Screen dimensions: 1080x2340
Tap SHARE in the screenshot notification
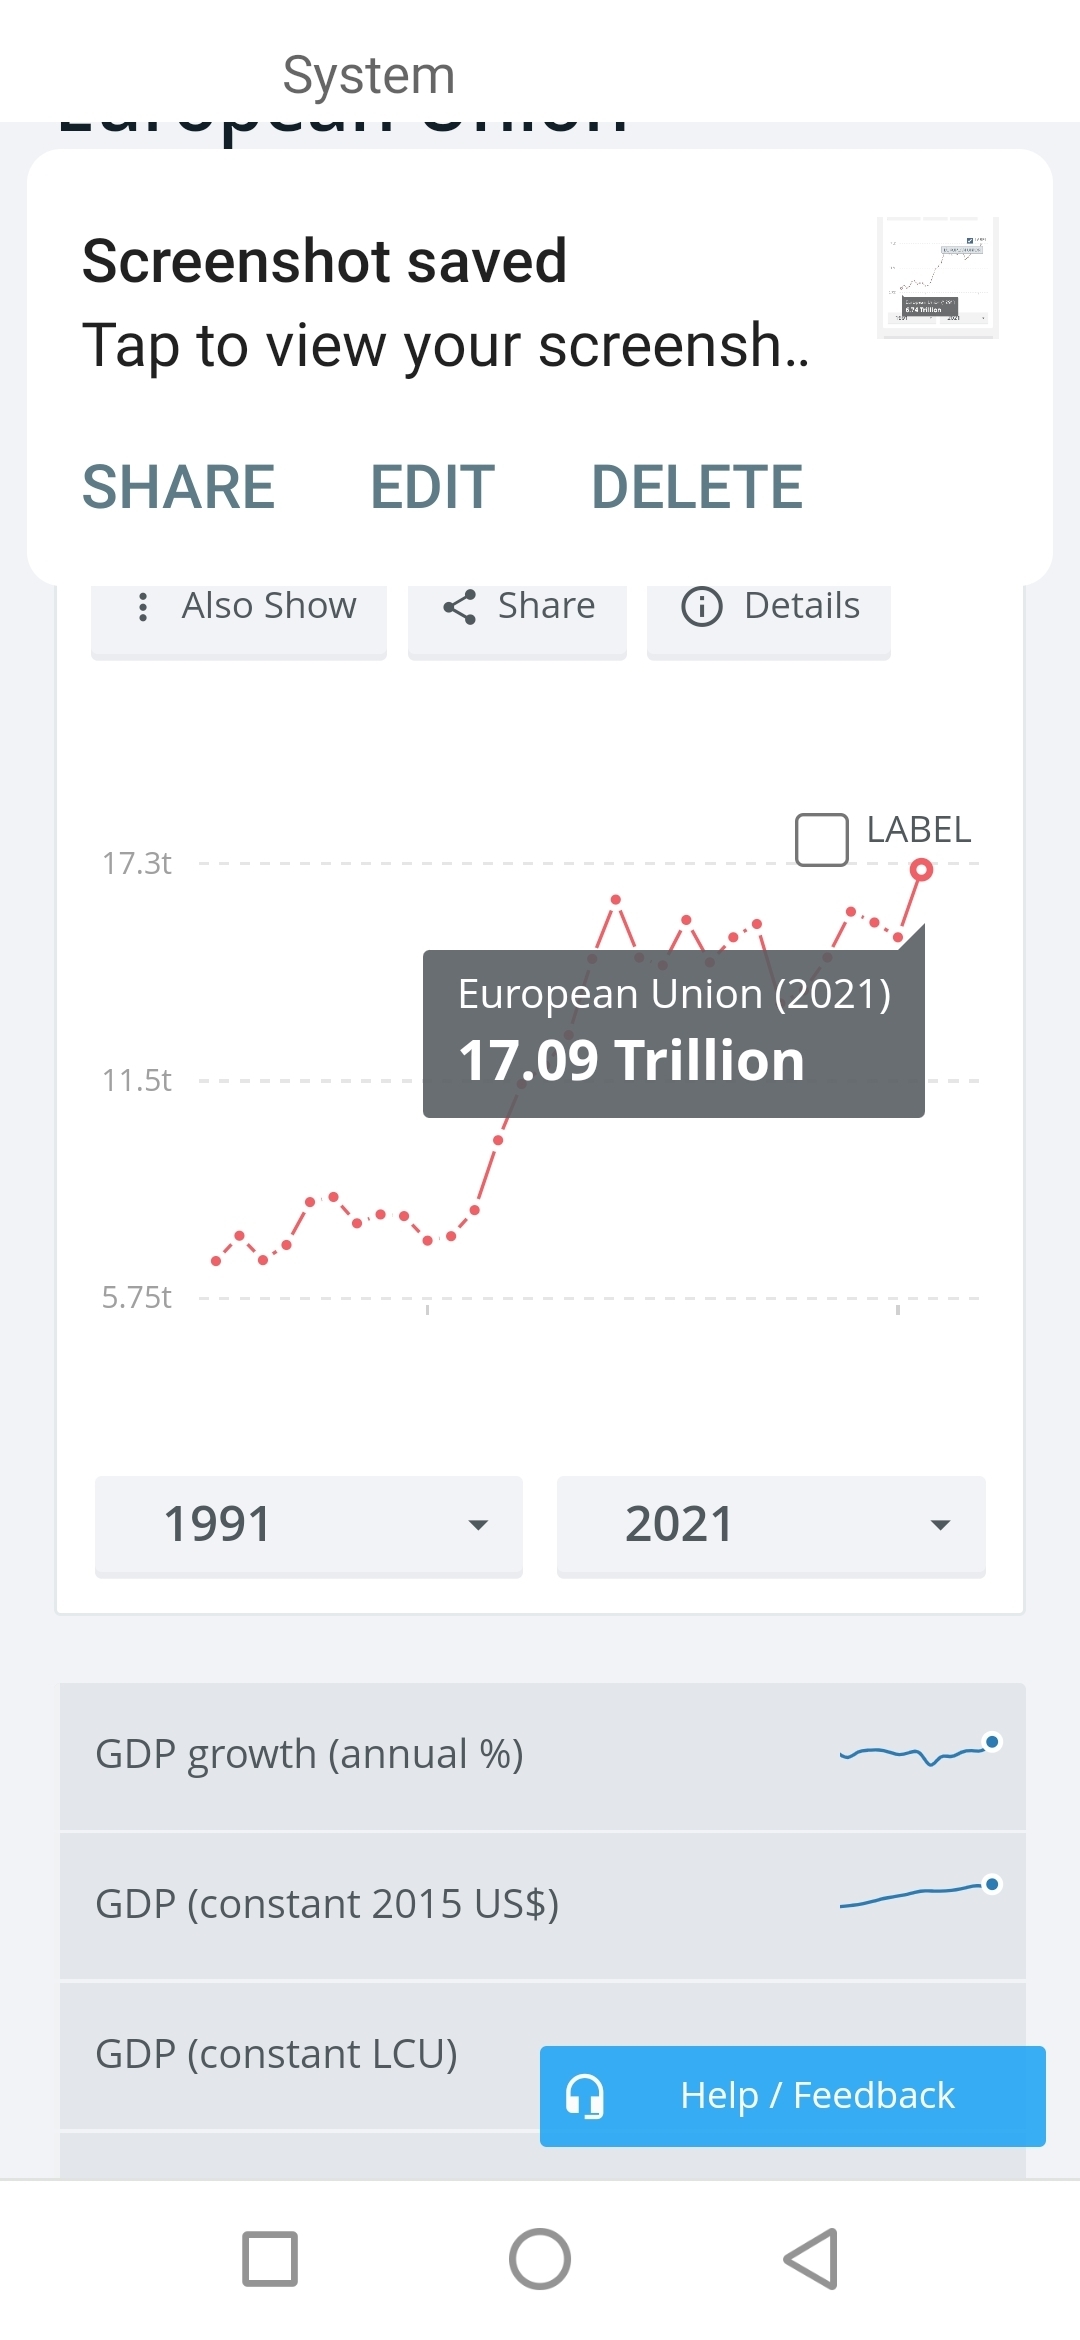(179, 487)
